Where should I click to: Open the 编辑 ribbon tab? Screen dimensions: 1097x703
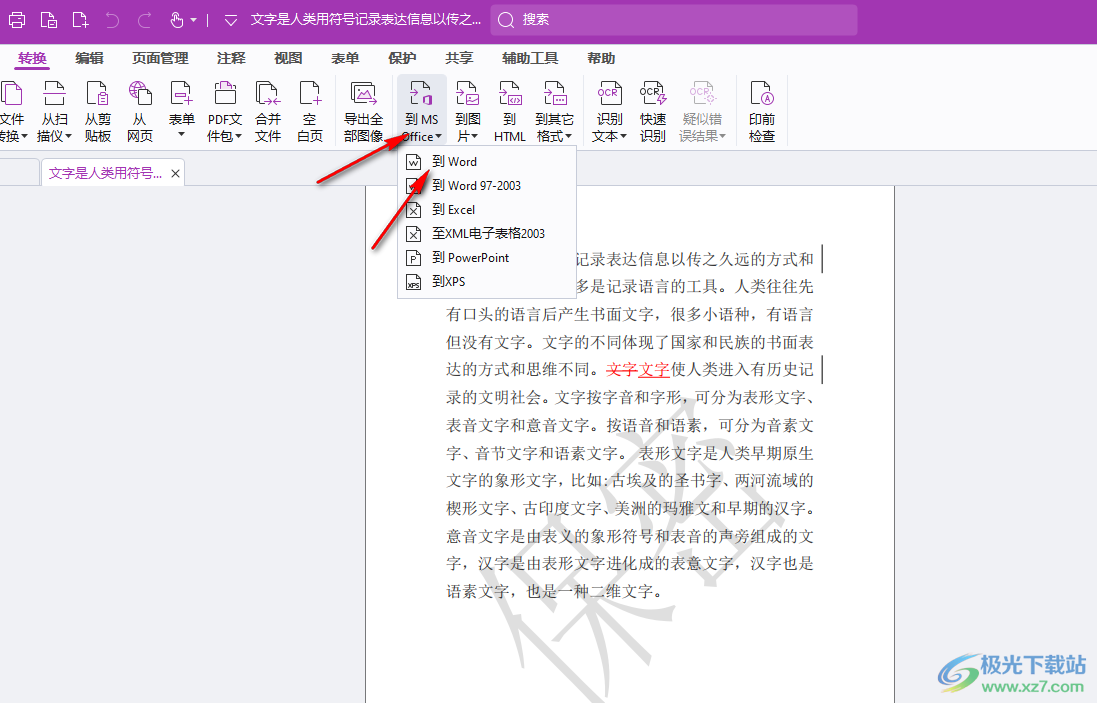(x=90, y=58)
